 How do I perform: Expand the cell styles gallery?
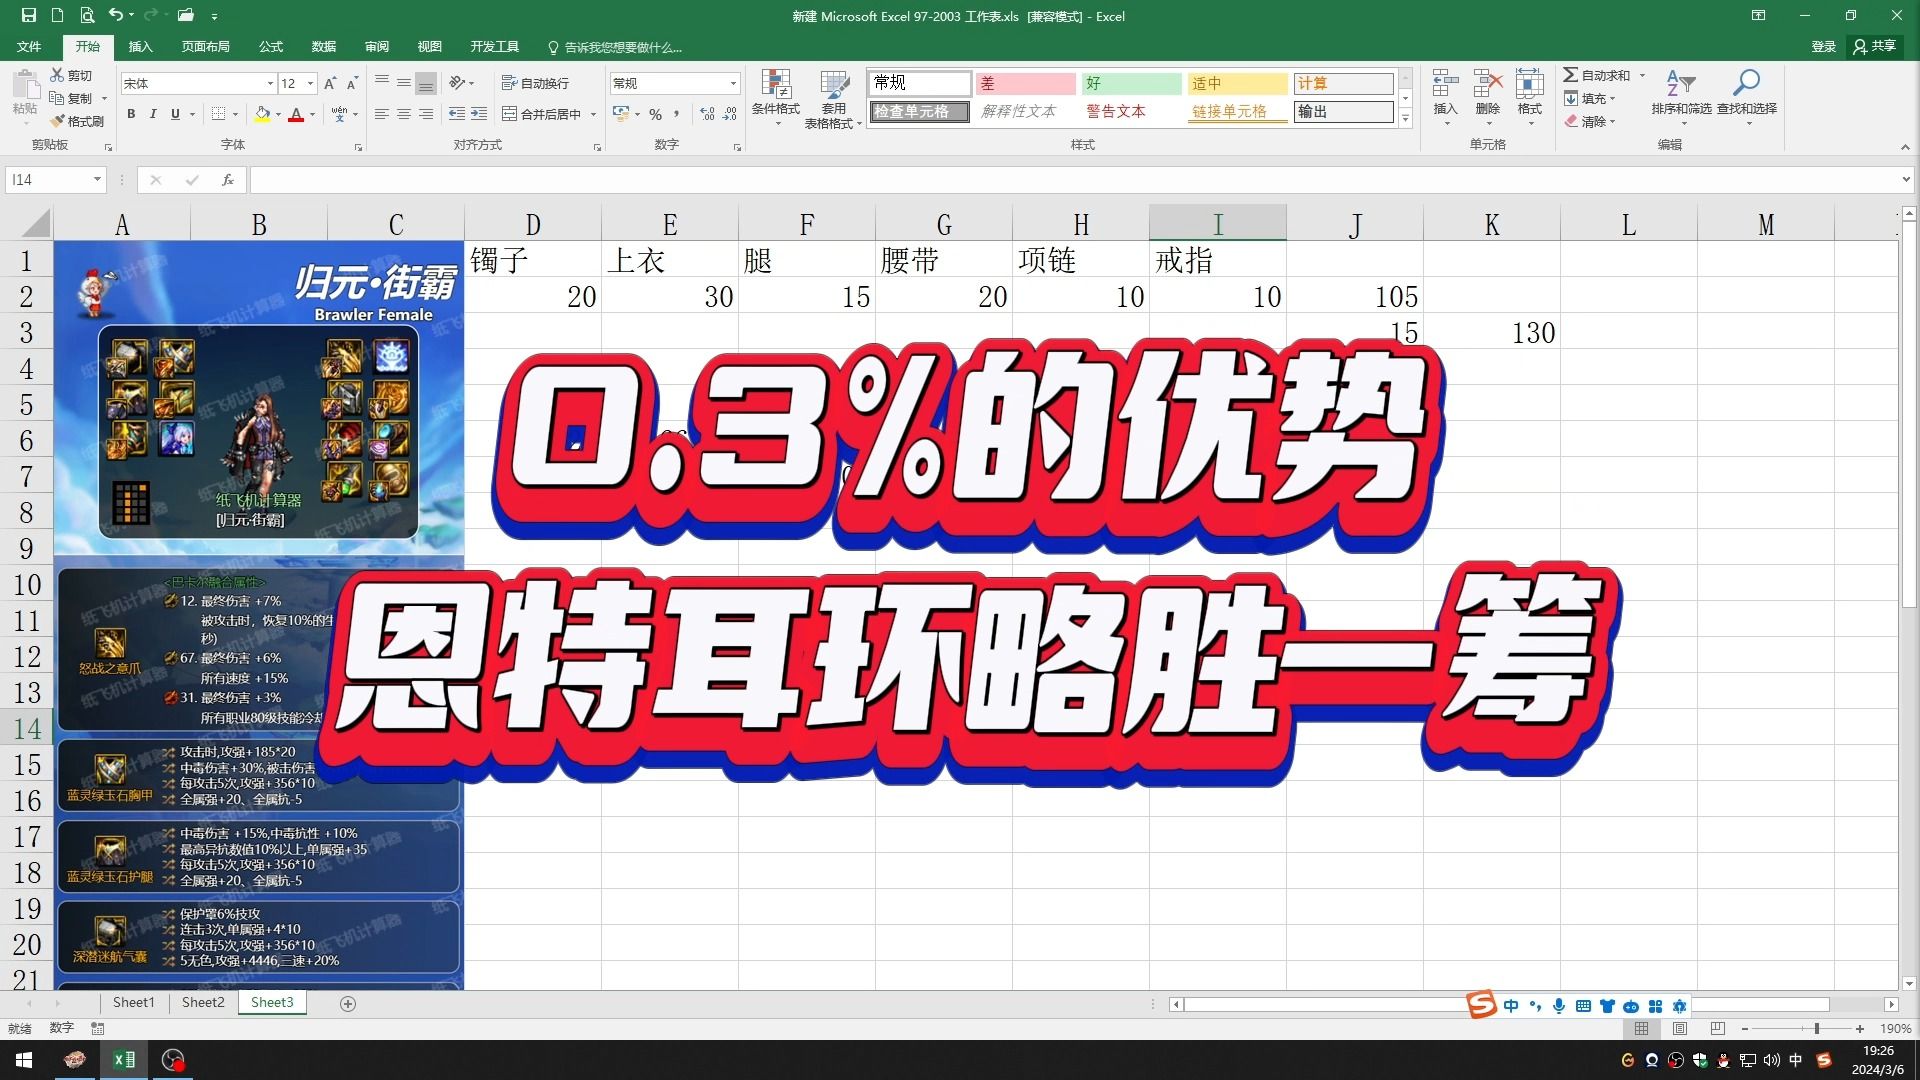point(1405,119)
